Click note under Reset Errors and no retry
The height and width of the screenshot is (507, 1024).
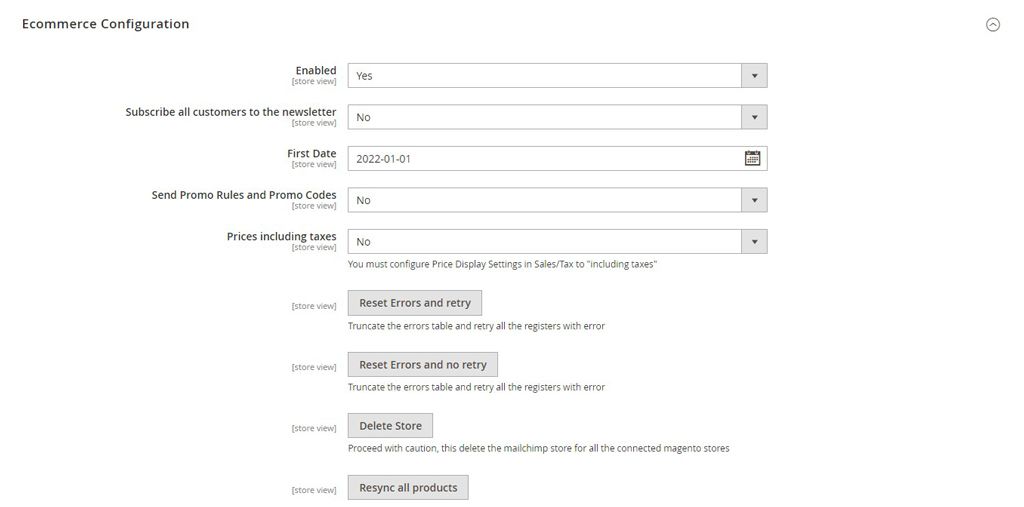pos(476,387)
